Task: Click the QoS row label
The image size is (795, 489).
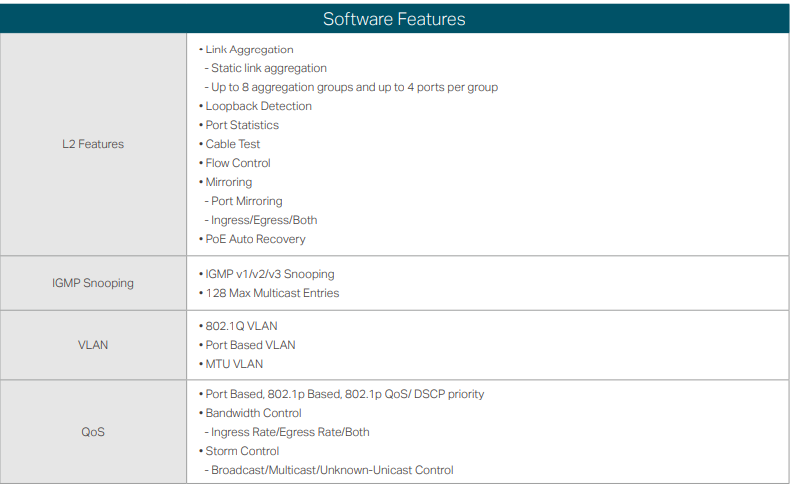Action: [93, 432]
